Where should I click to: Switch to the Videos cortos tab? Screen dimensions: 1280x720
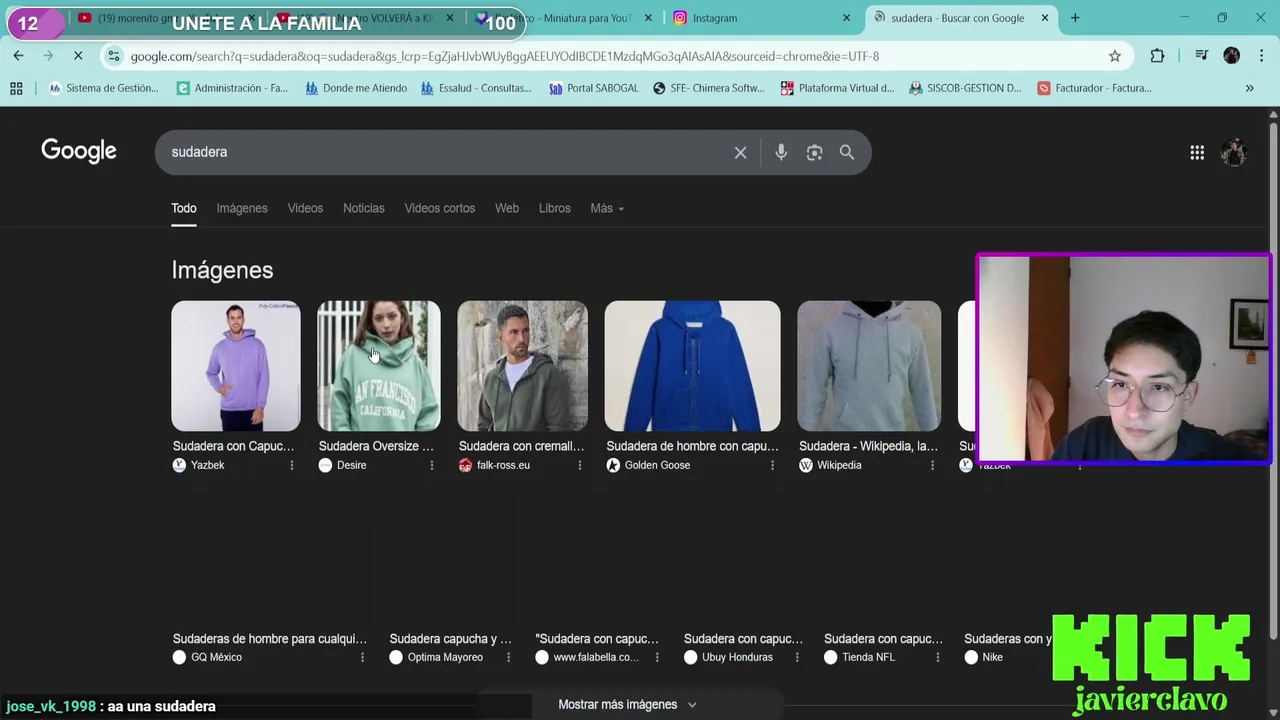pyautogui.click(x=440, y=208)
